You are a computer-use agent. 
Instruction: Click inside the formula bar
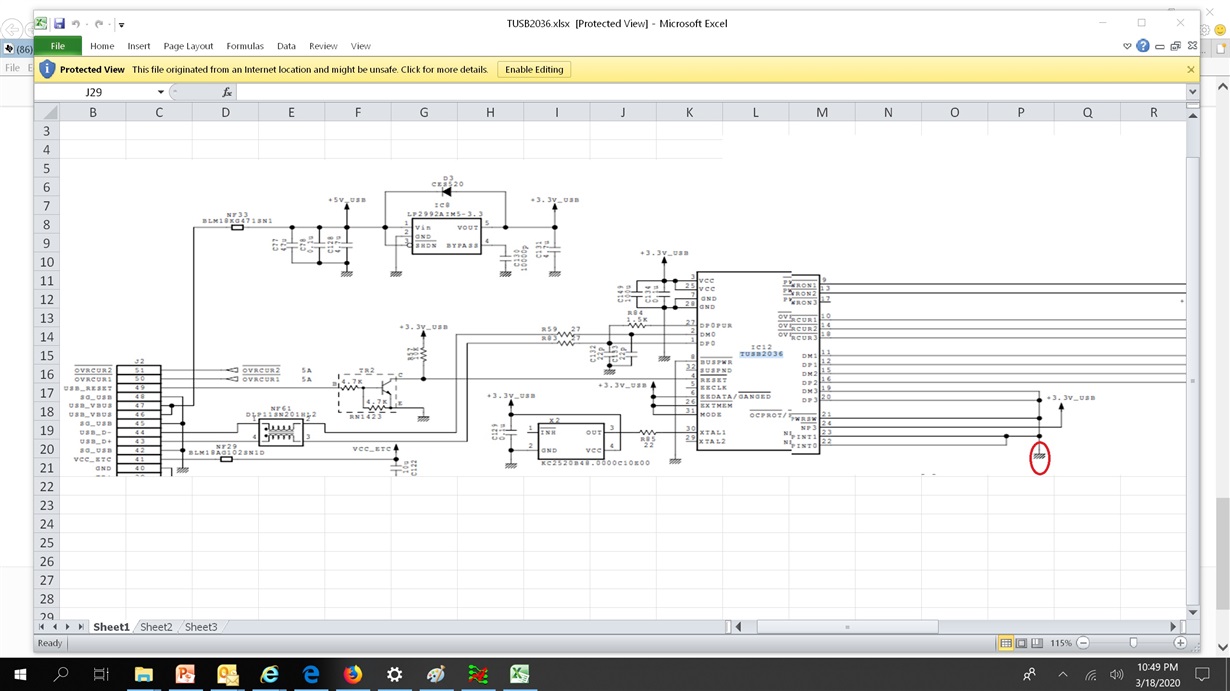710,92
